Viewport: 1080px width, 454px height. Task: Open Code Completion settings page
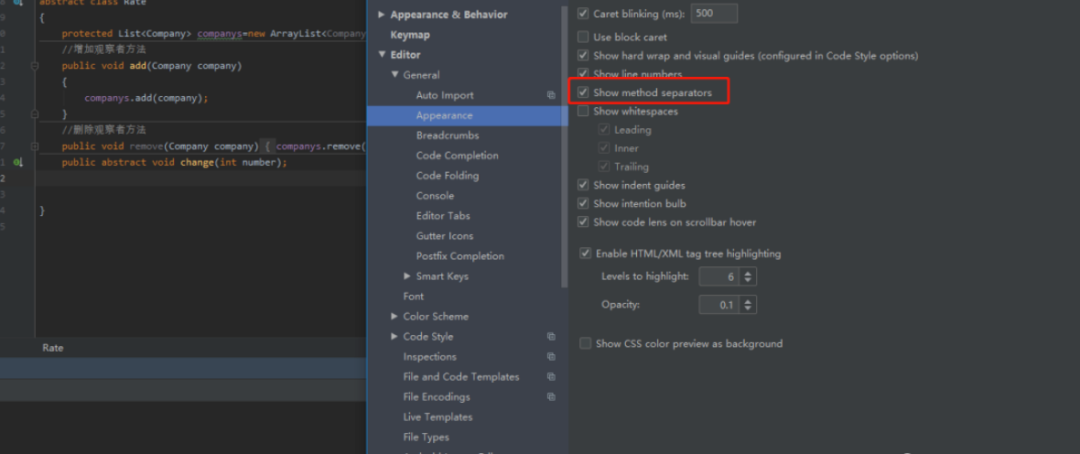click(457, 156)
